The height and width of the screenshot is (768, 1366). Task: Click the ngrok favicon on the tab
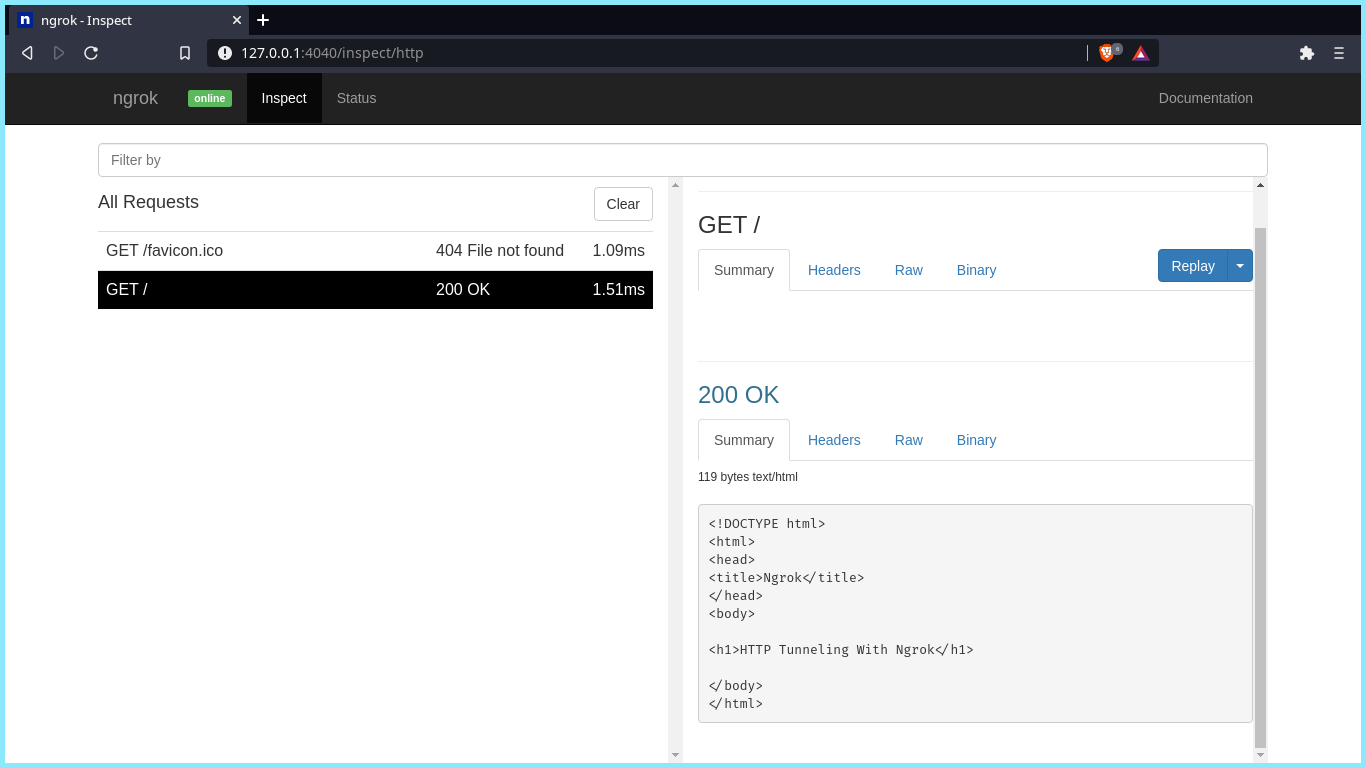(x=25, y=20)
